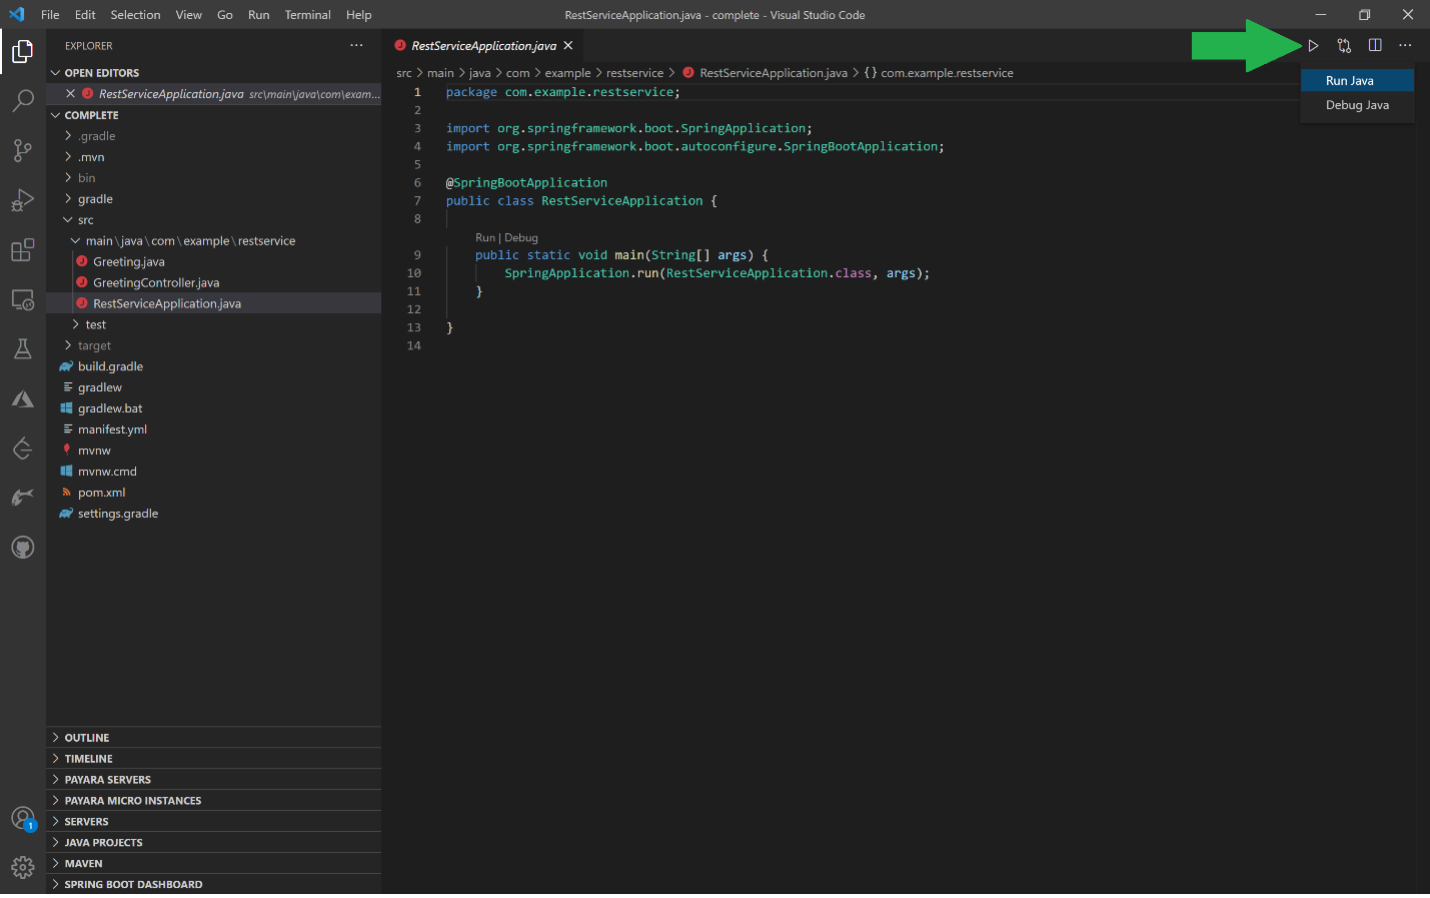
Task: Click the Debug code lens above main
Action: coord(521,238)
